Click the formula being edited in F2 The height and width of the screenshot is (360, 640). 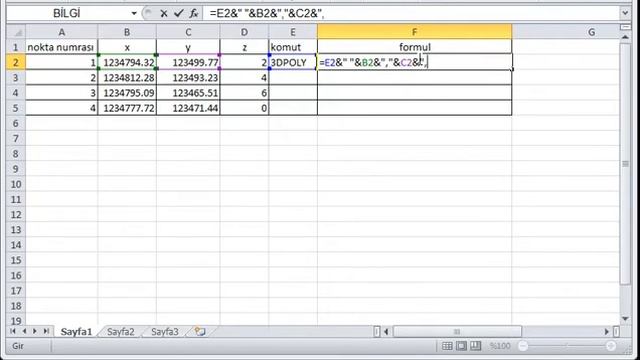click(x=414, y=62)
